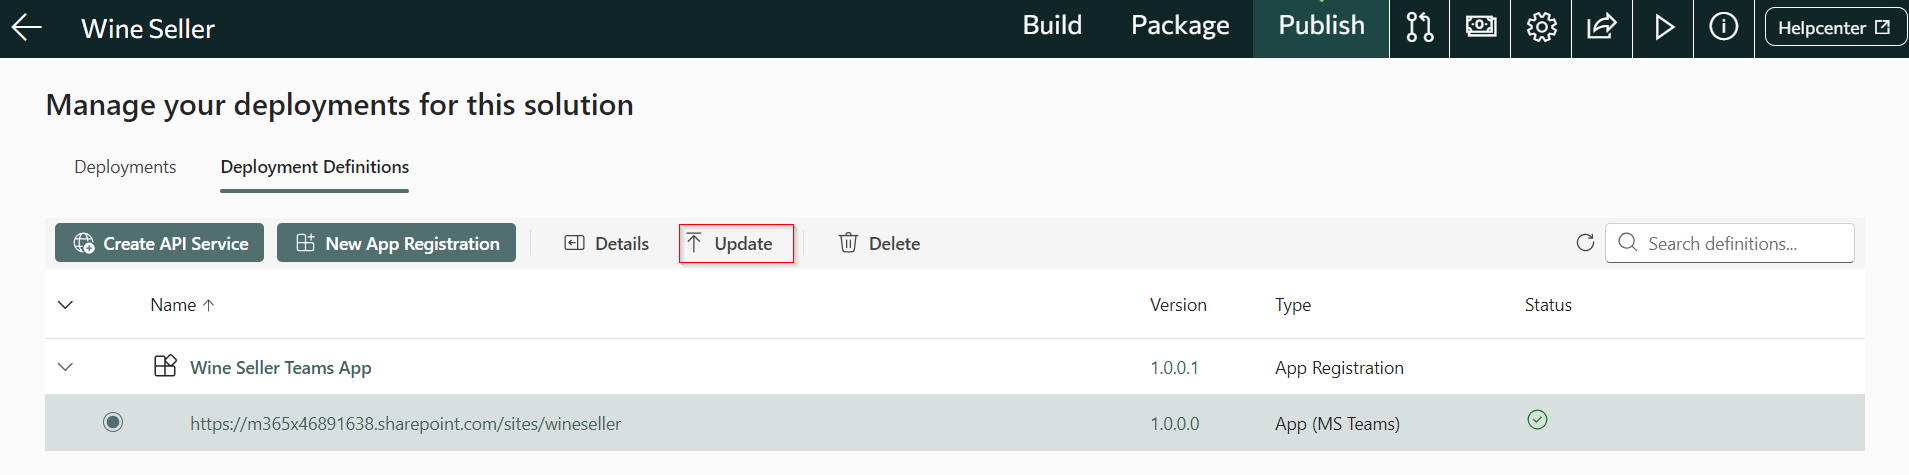Screen dimensions: 1909x475
Task: Open solution settings gear icon
Action: coord(1541,28)
